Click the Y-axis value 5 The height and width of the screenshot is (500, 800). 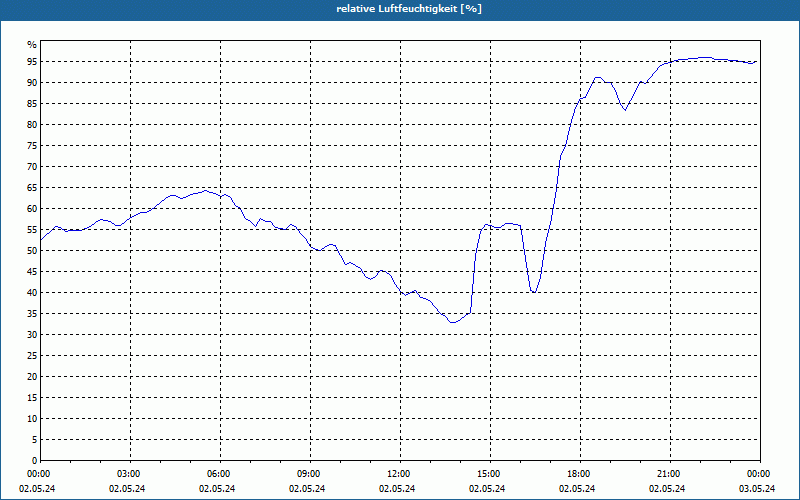click(x=34, y=440)
